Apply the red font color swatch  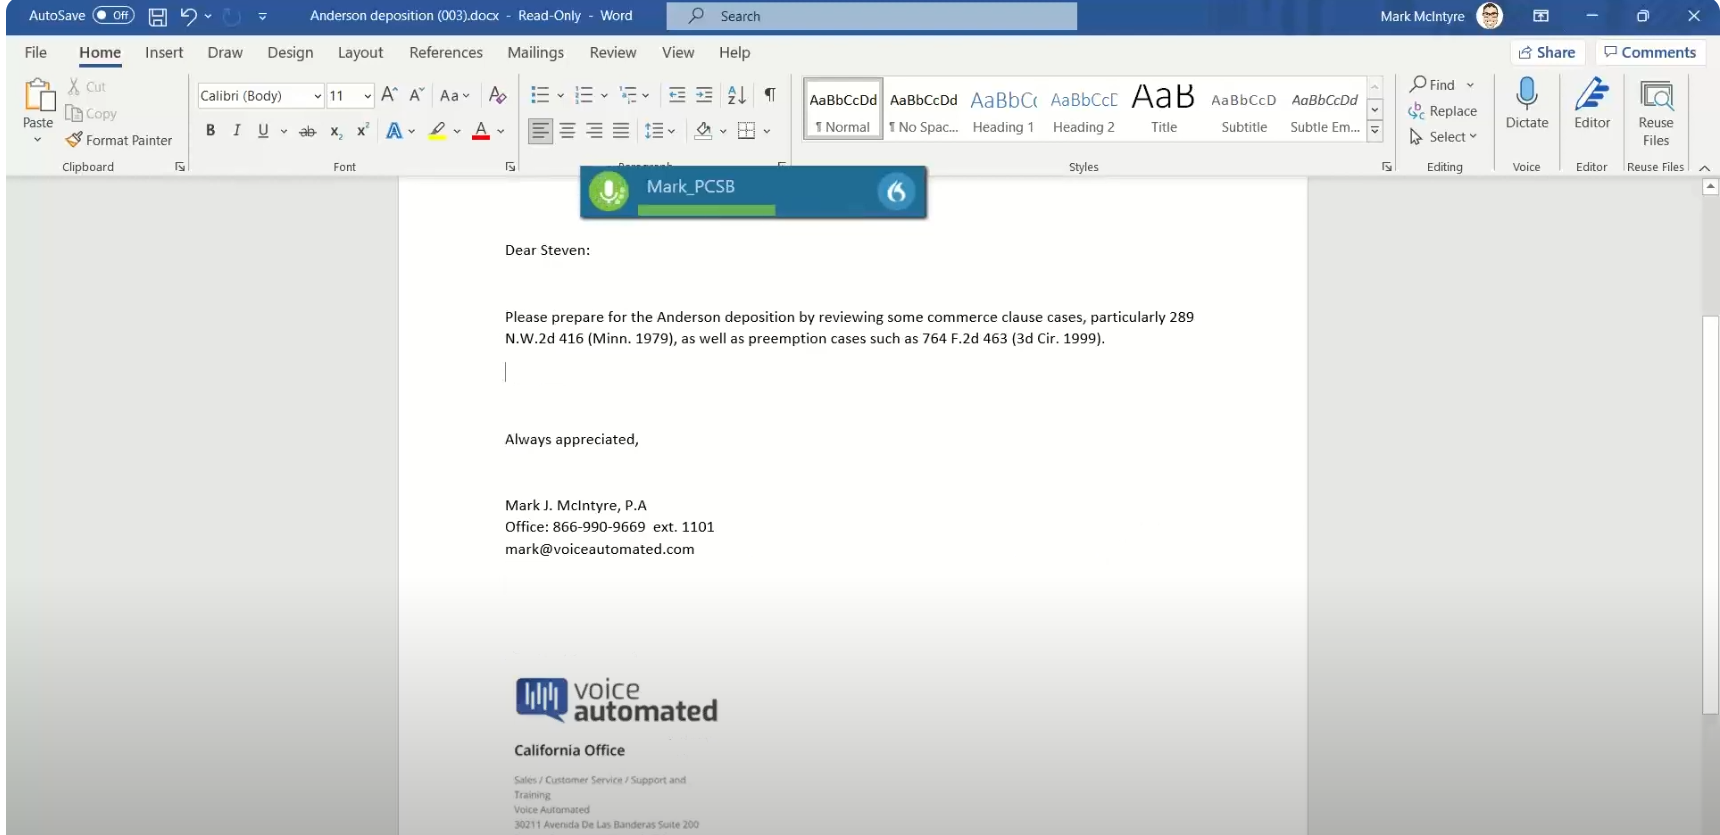(481, 131)
